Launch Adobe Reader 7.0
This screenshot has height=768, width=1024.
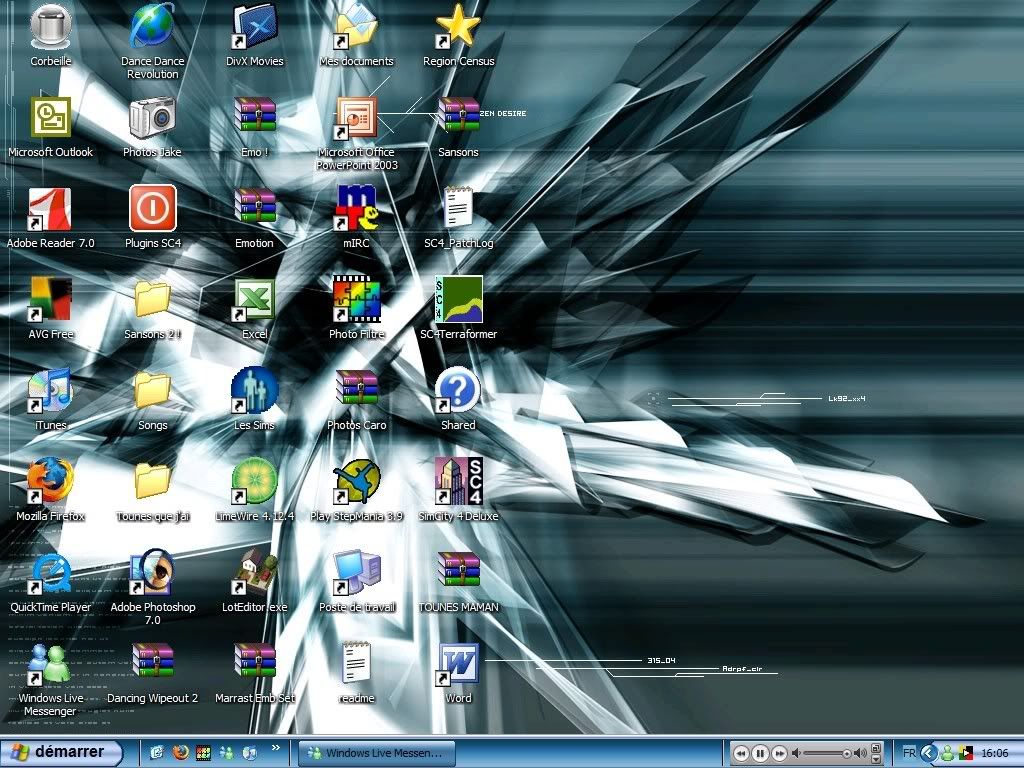50,217
